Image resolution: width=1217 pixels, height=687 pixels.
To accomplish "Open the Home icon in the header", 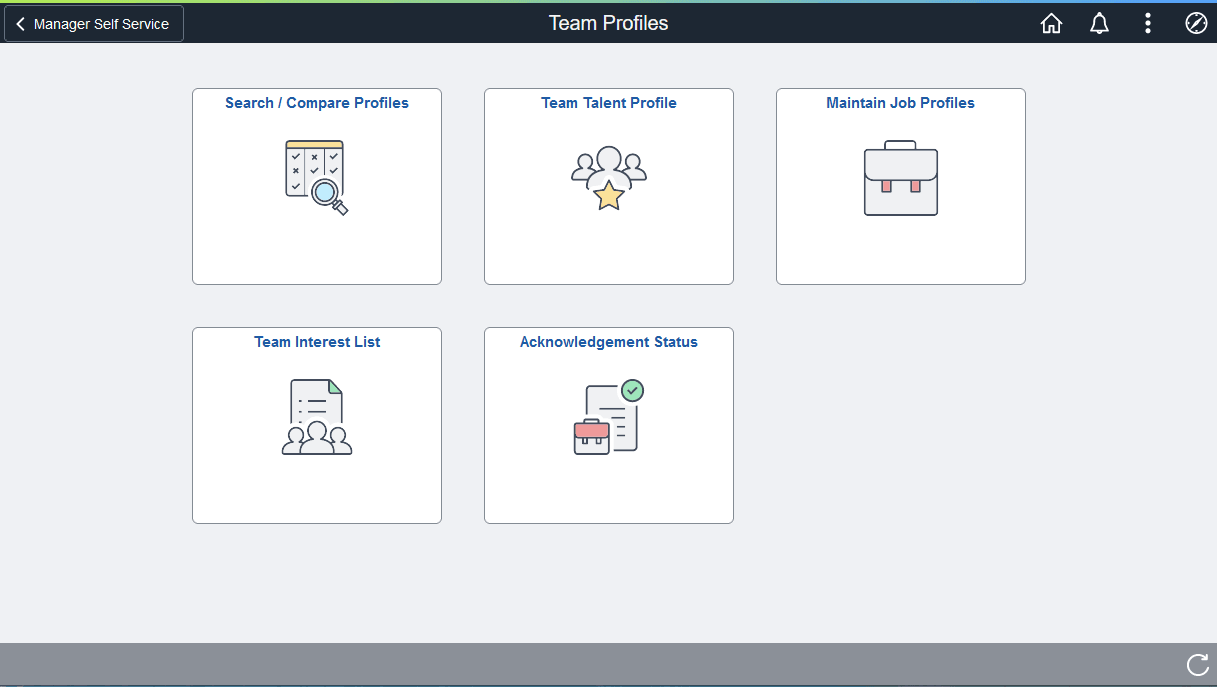I will point(1051,22).
